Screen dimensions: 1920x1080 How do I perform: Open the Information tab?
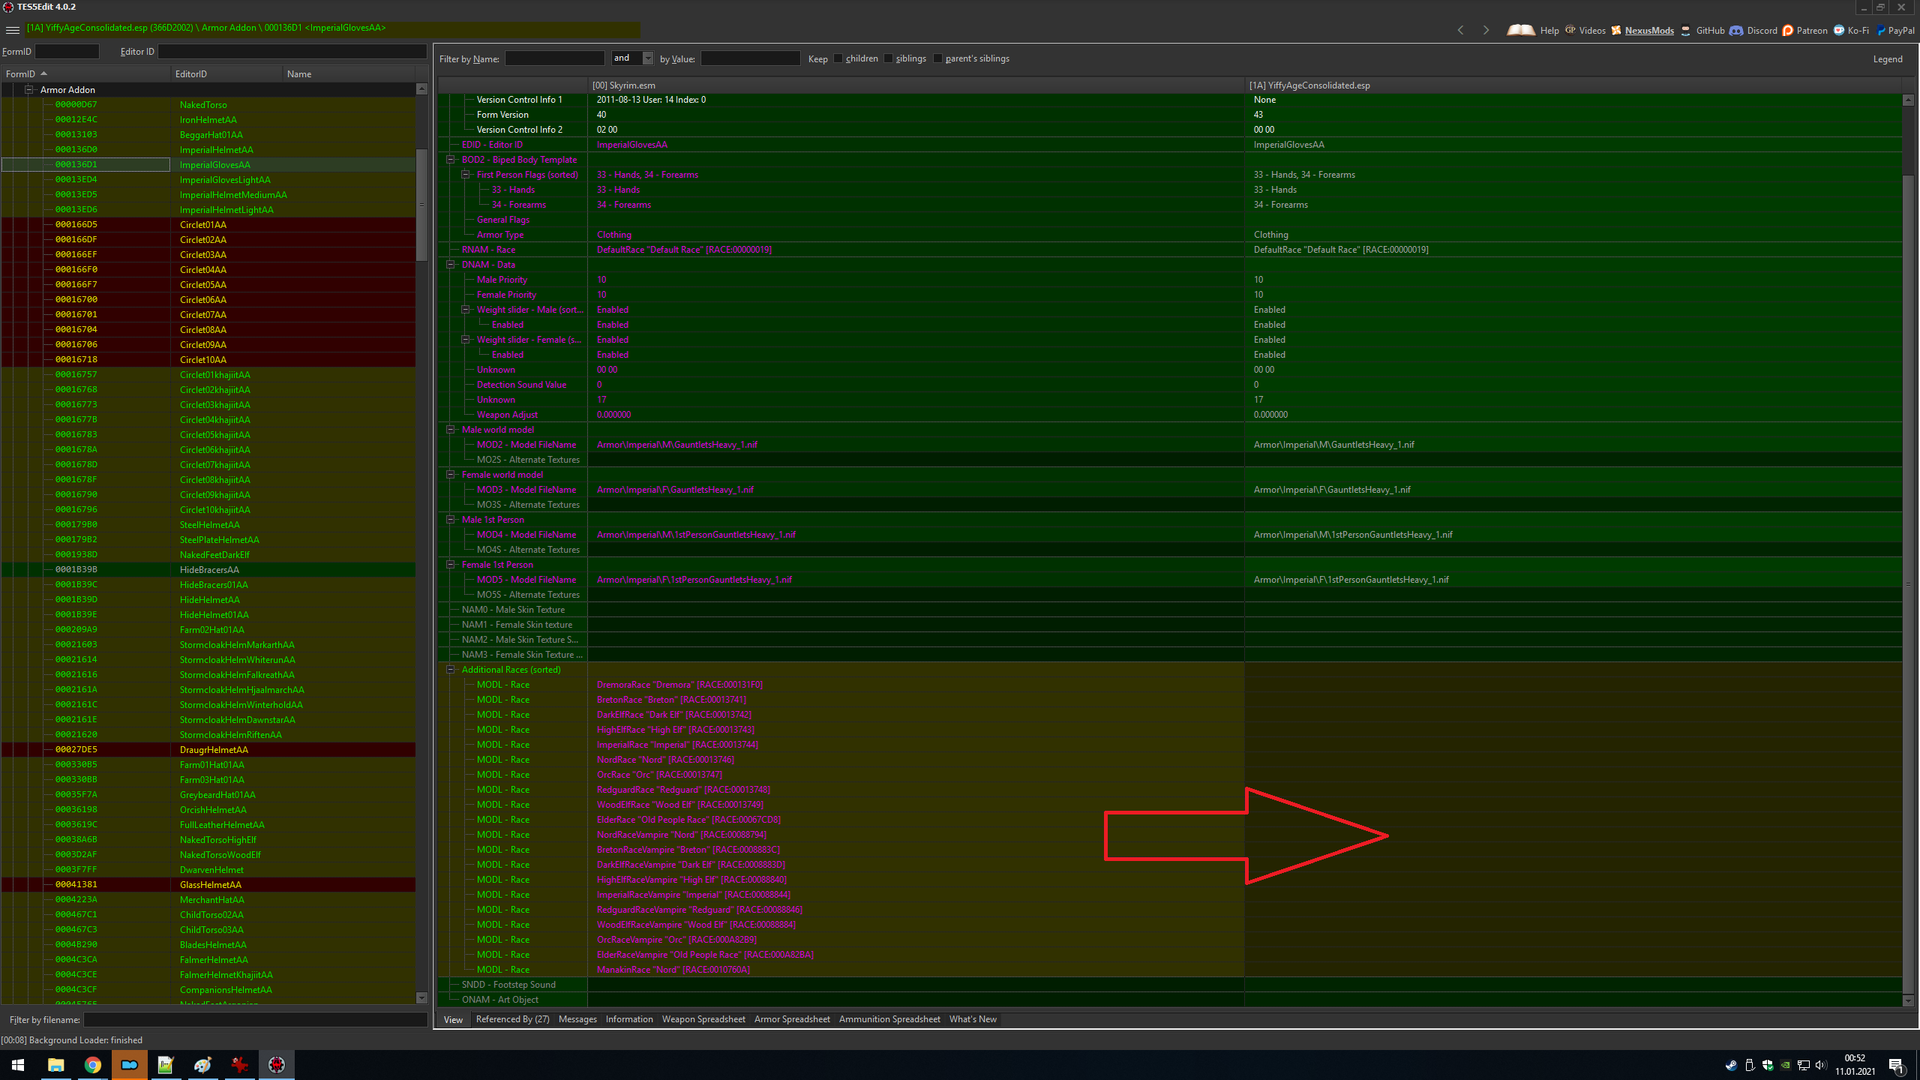[x=629, y=1020]
